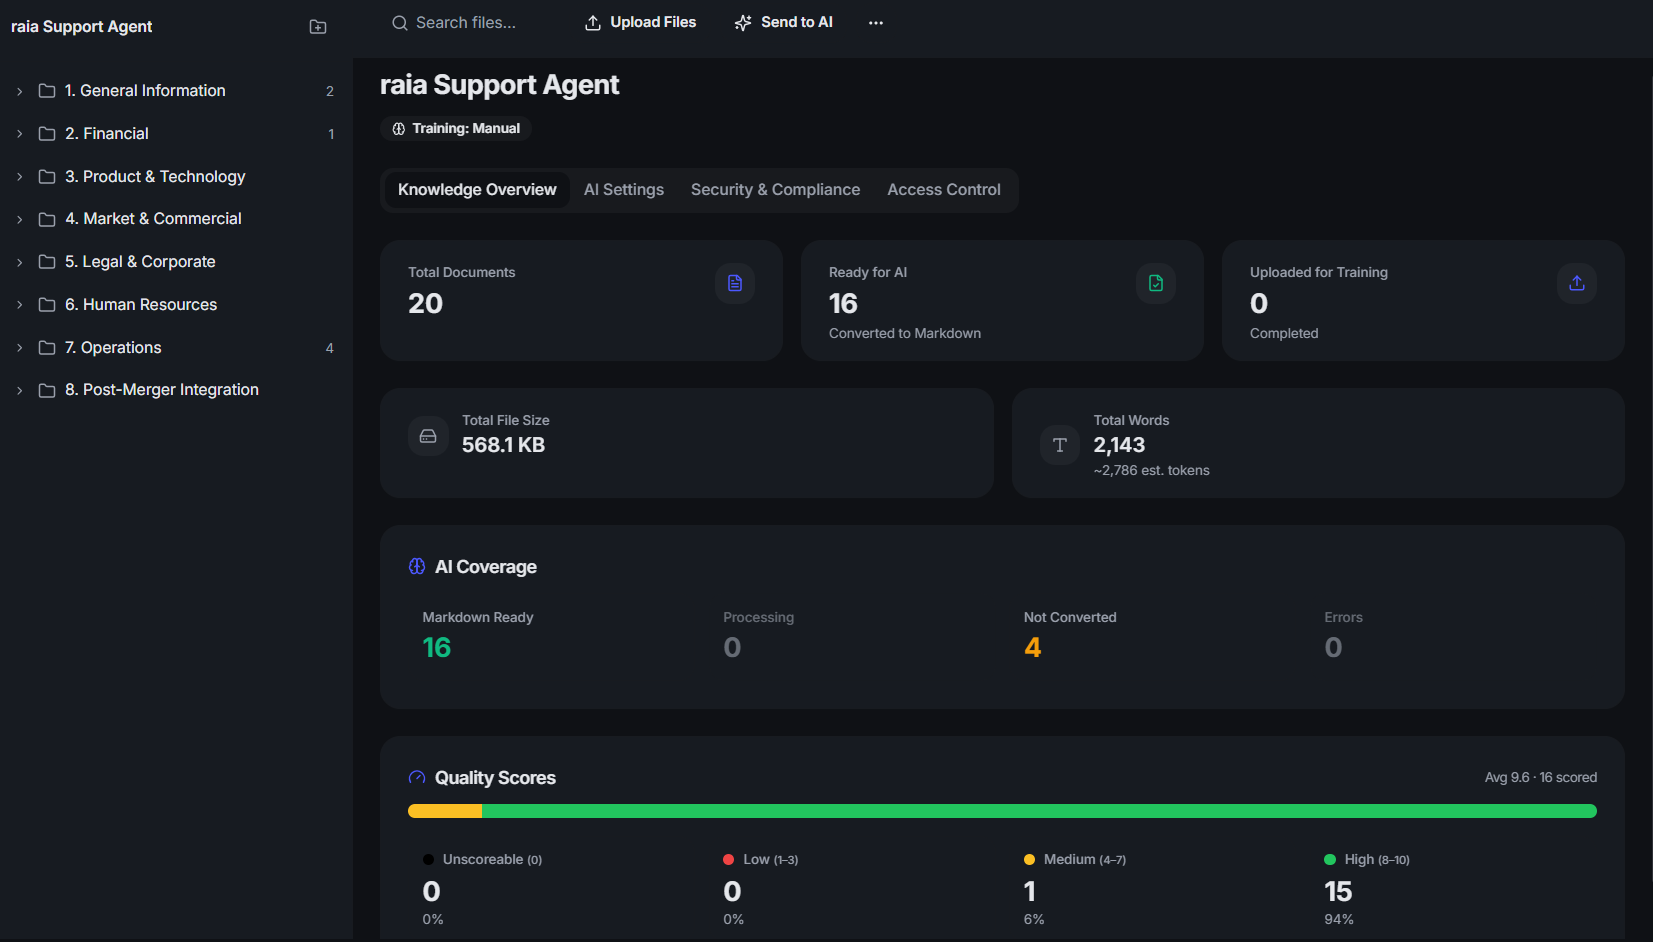This screenshot has height=942, width=1653.
Task: Click the new folder icon in sidebar header
Action: 318,27
